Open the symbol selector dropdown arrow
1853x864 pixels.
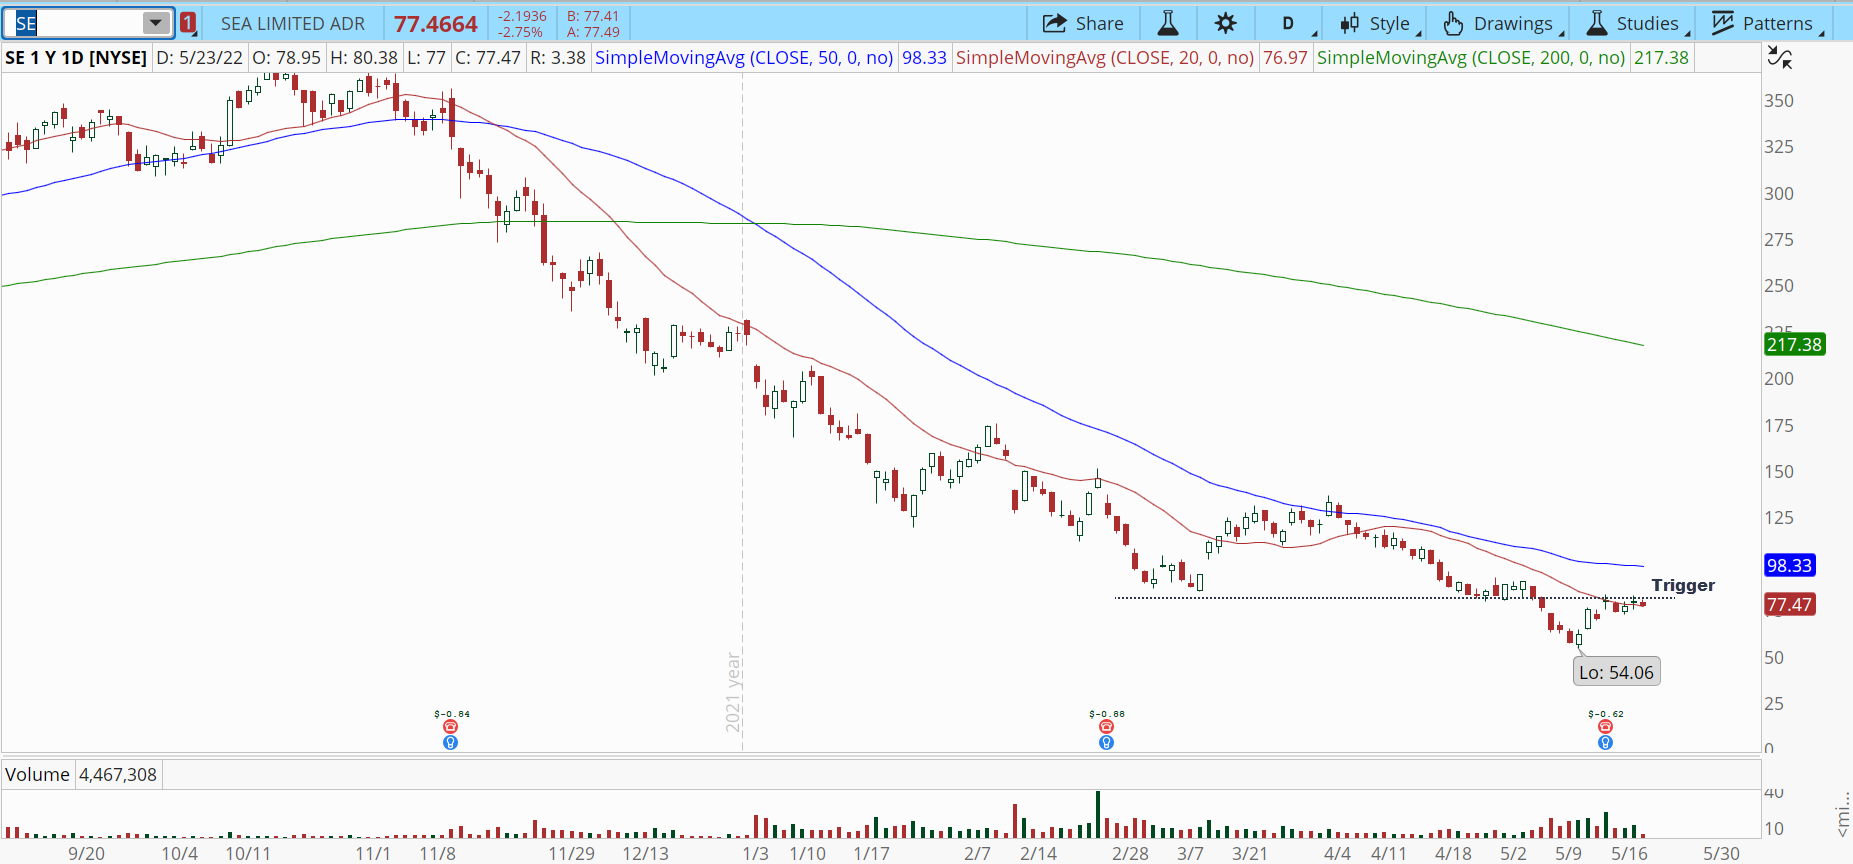tap(156, 23)
